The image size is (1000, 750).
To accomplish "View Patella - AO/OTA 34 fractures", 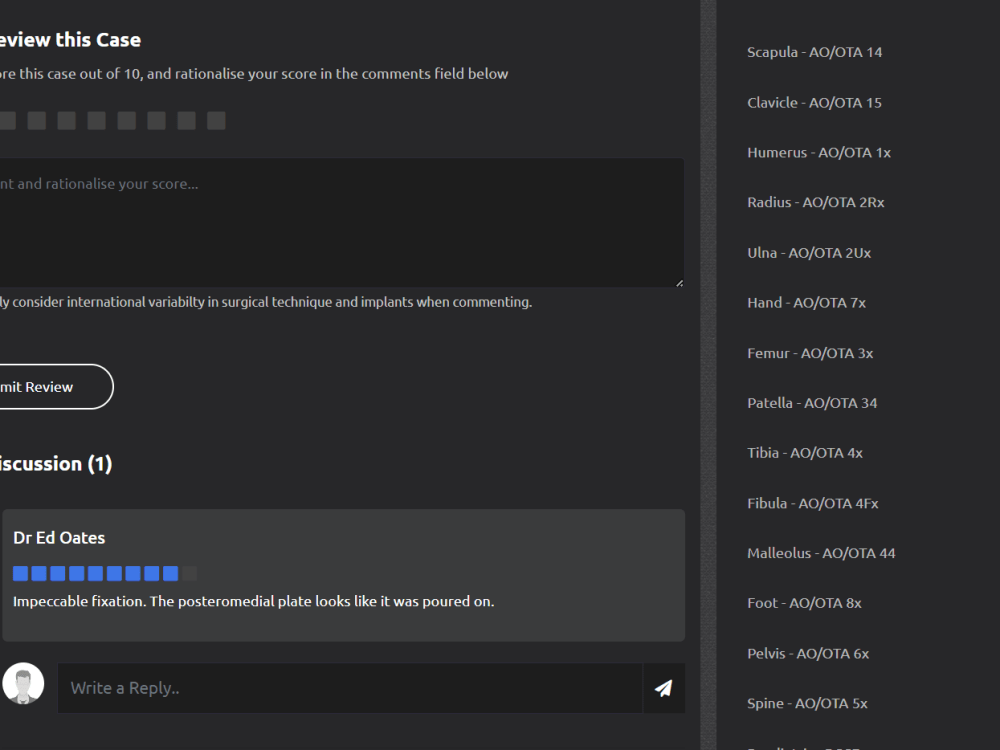I will [x=812, y=402].
